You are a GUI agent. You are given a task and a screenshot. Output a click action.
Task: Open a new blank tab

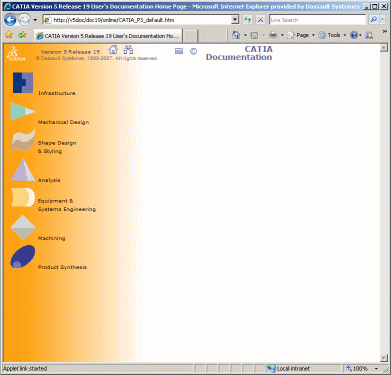pos(190,36)
